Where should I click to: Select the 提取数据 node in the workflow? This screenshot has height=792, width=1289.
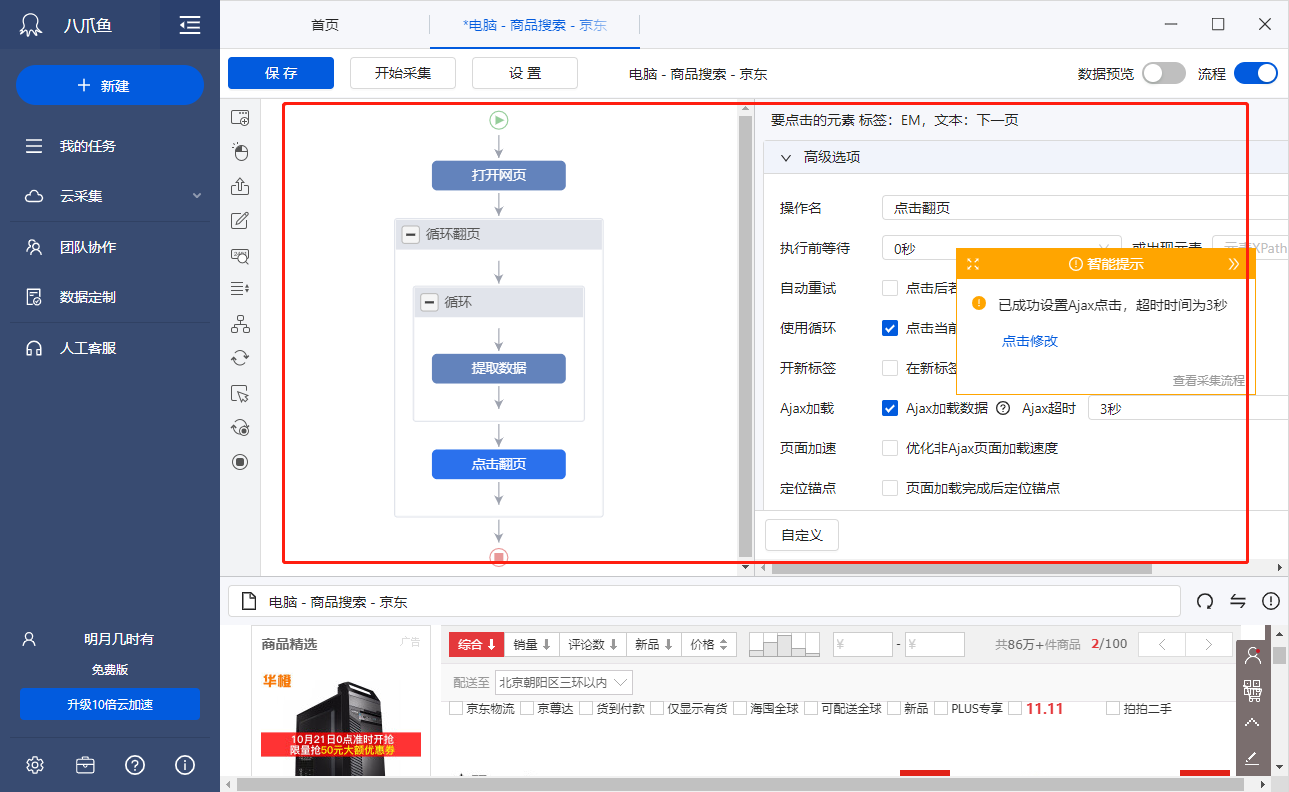[x=498, y=368]
